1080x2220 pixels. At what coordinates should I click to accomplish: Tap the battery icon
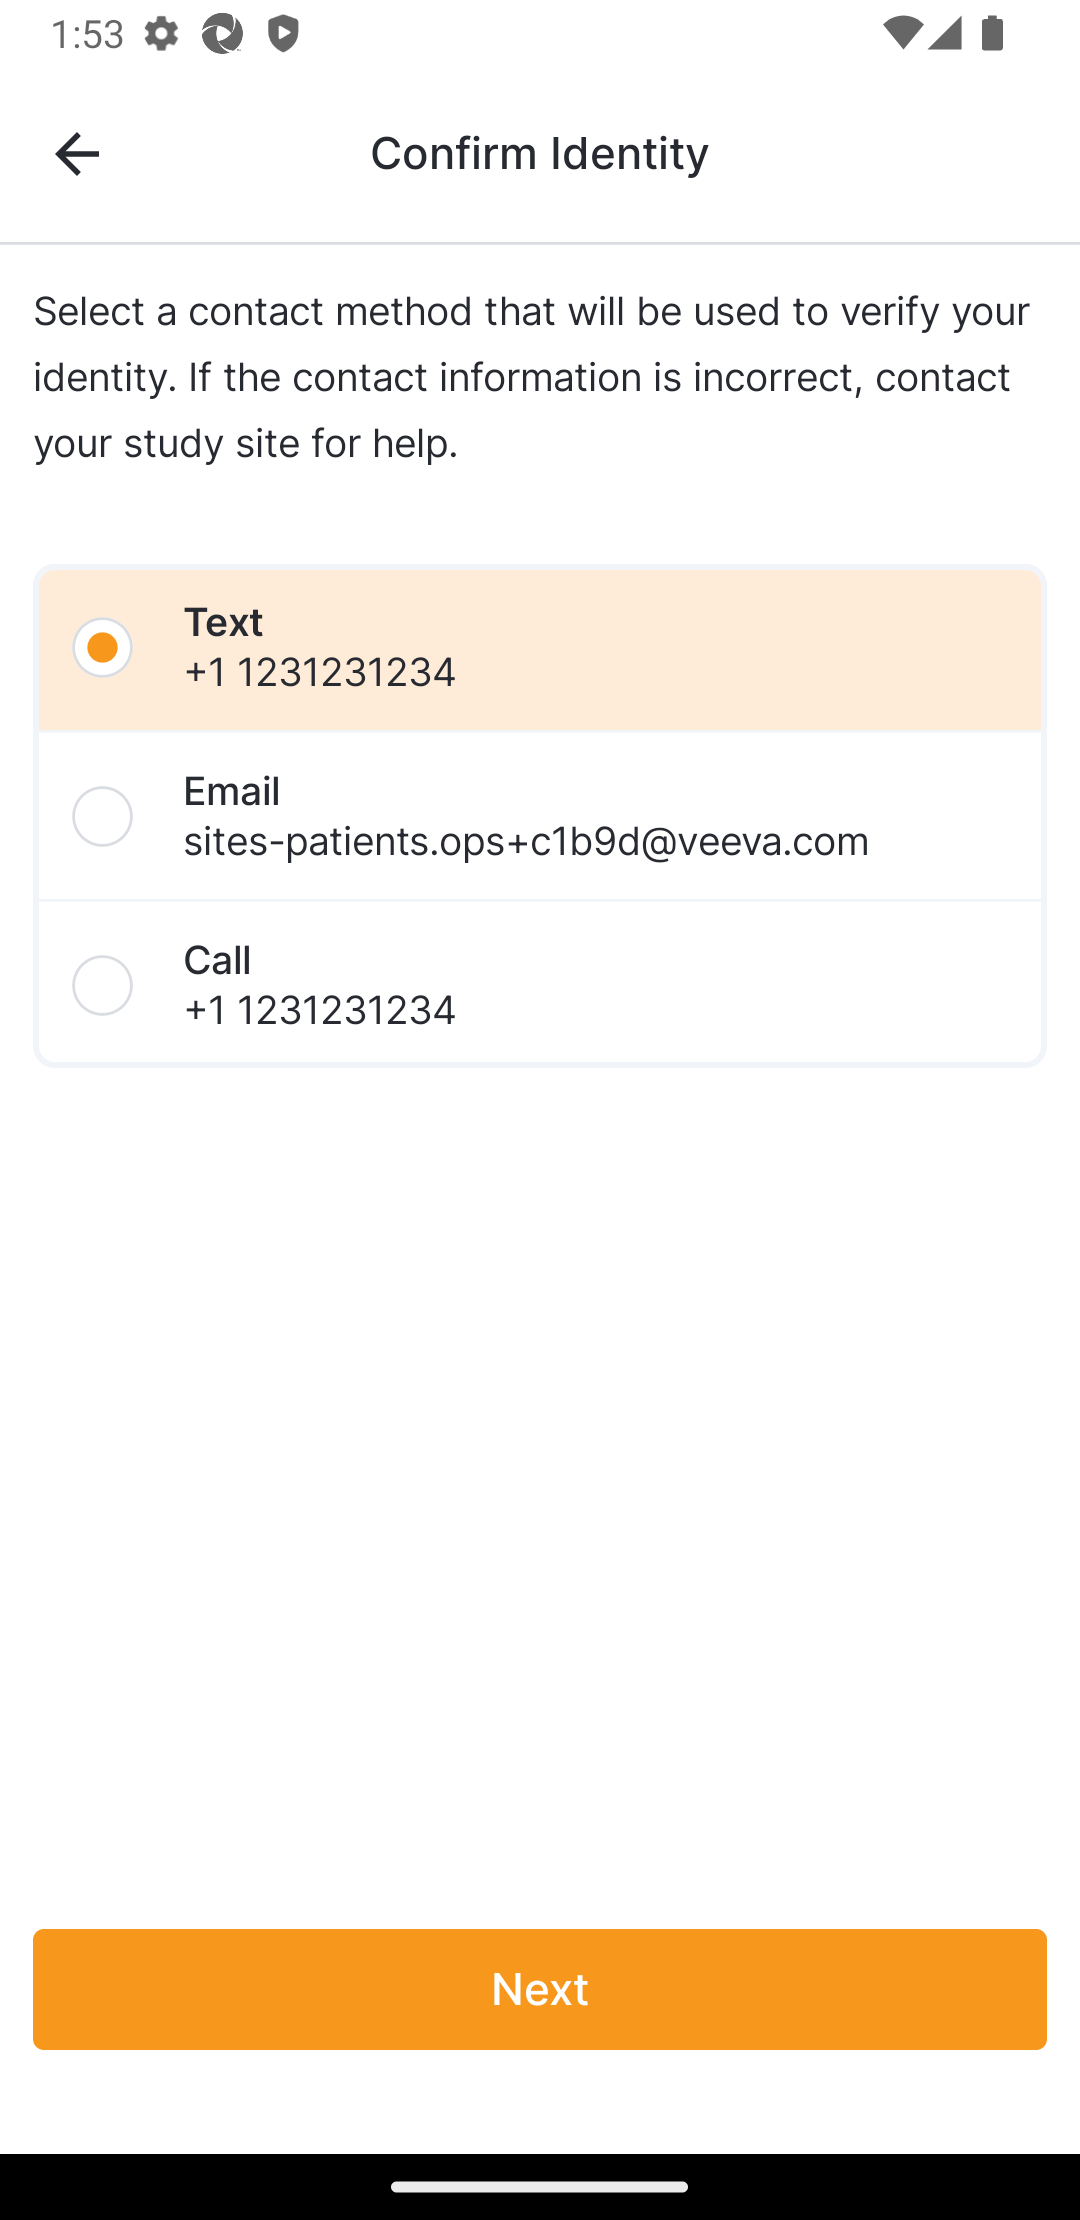992,34
